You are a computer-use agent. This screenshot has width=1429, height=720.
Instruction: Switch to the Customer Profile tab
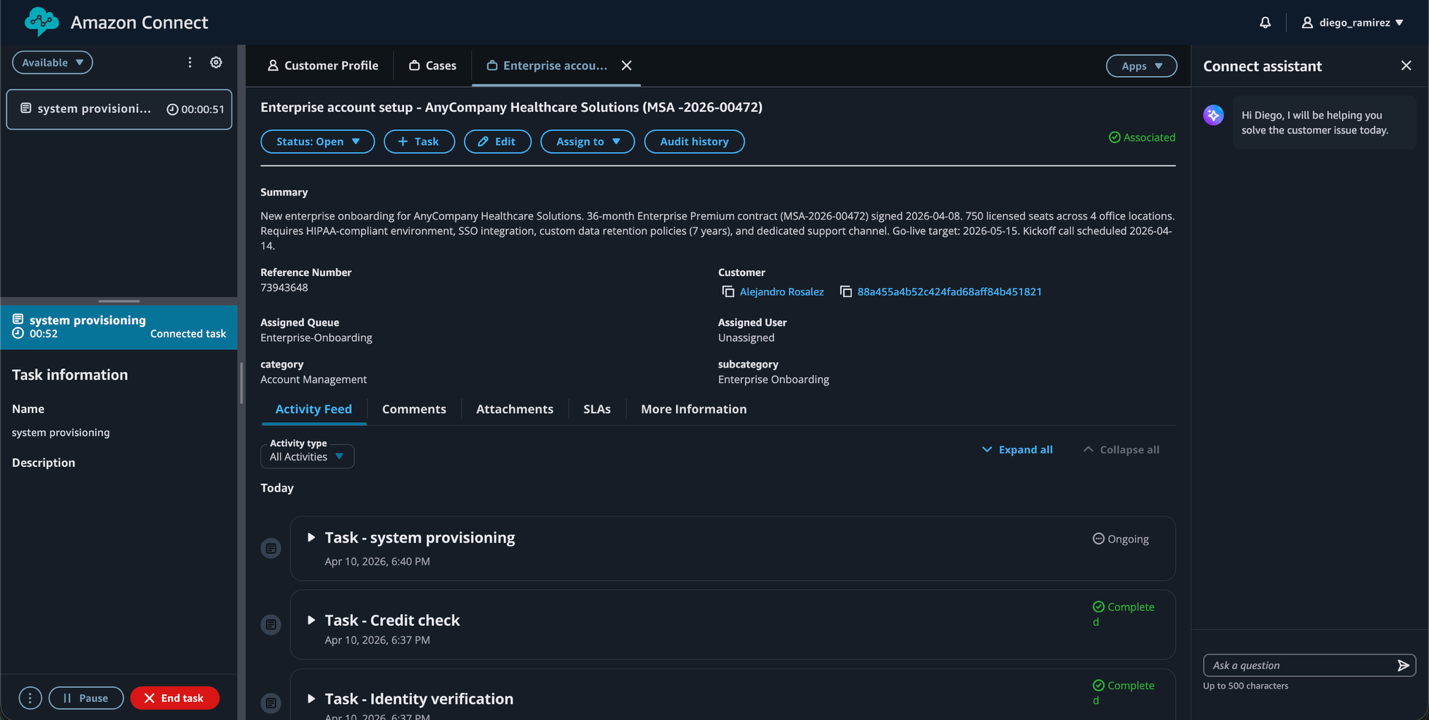click(x=322, y=66)
